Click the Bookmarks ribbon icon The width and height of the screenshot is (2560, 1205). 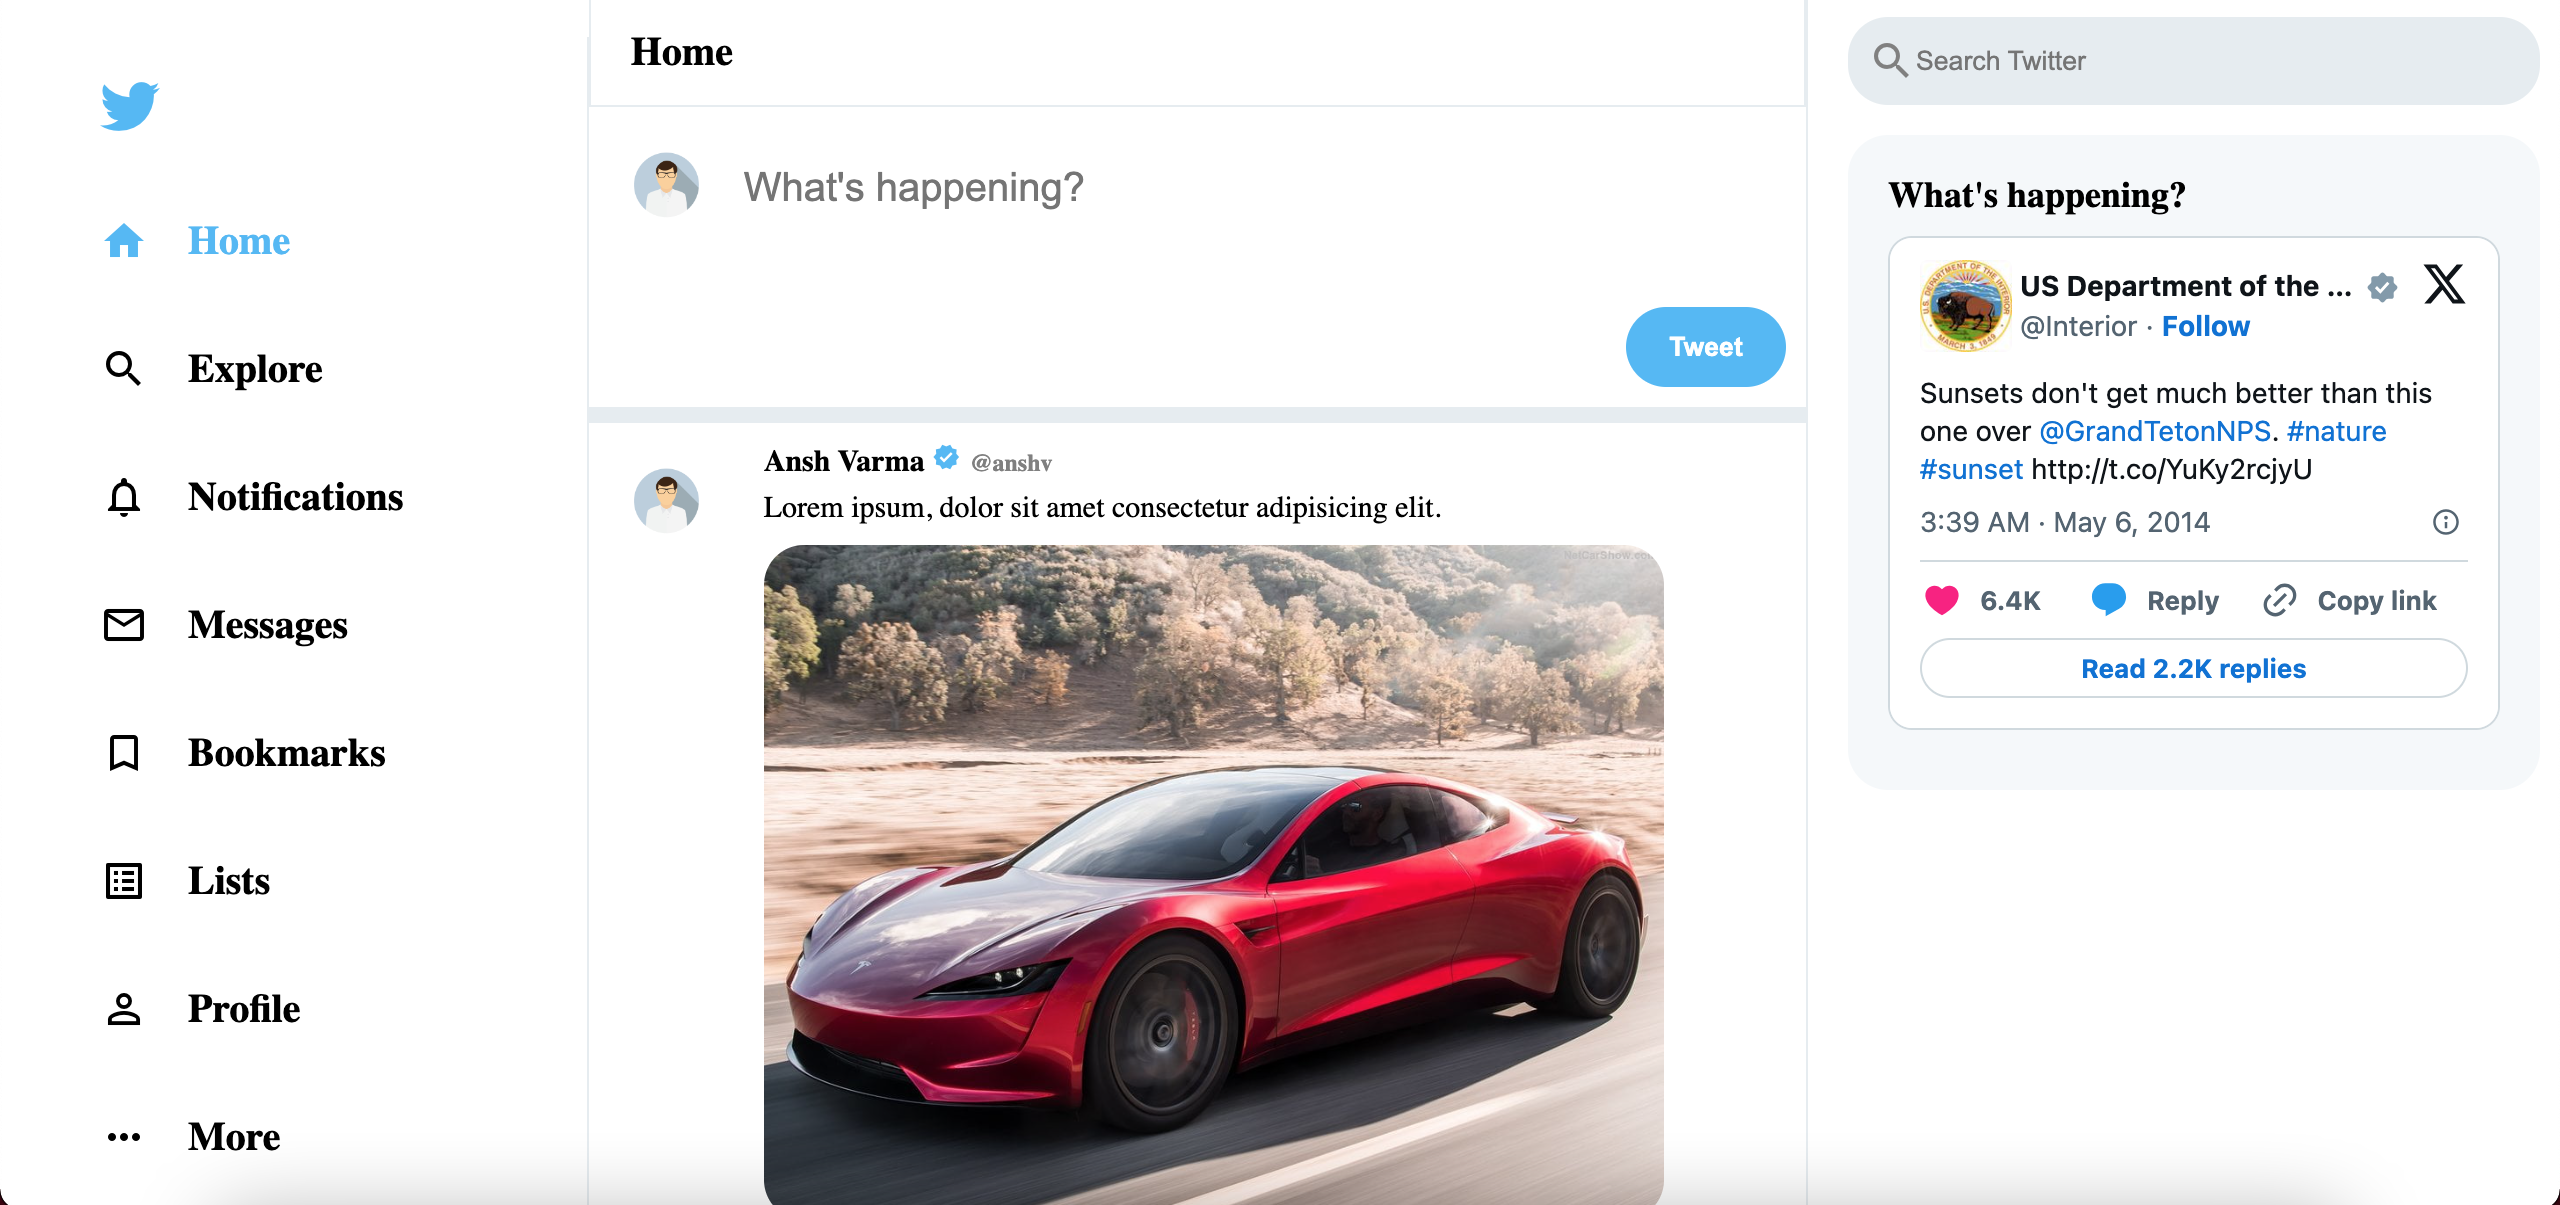click(x=124, y=753)
